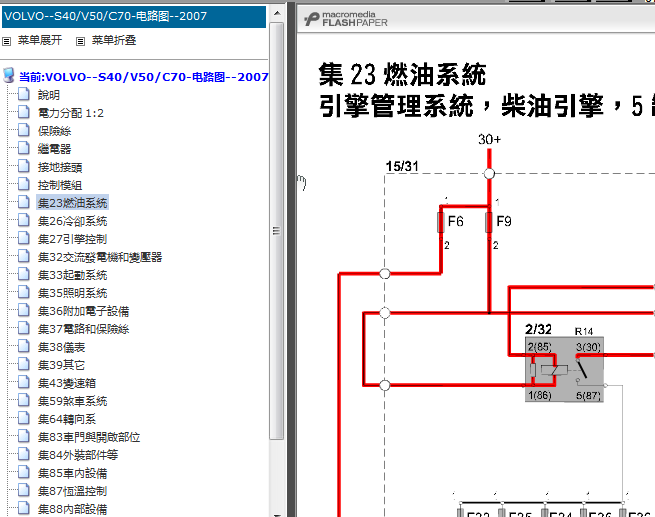655x517 pixels.
Task: Click the 菜单折叠 text link
Action: coord(114,41)
